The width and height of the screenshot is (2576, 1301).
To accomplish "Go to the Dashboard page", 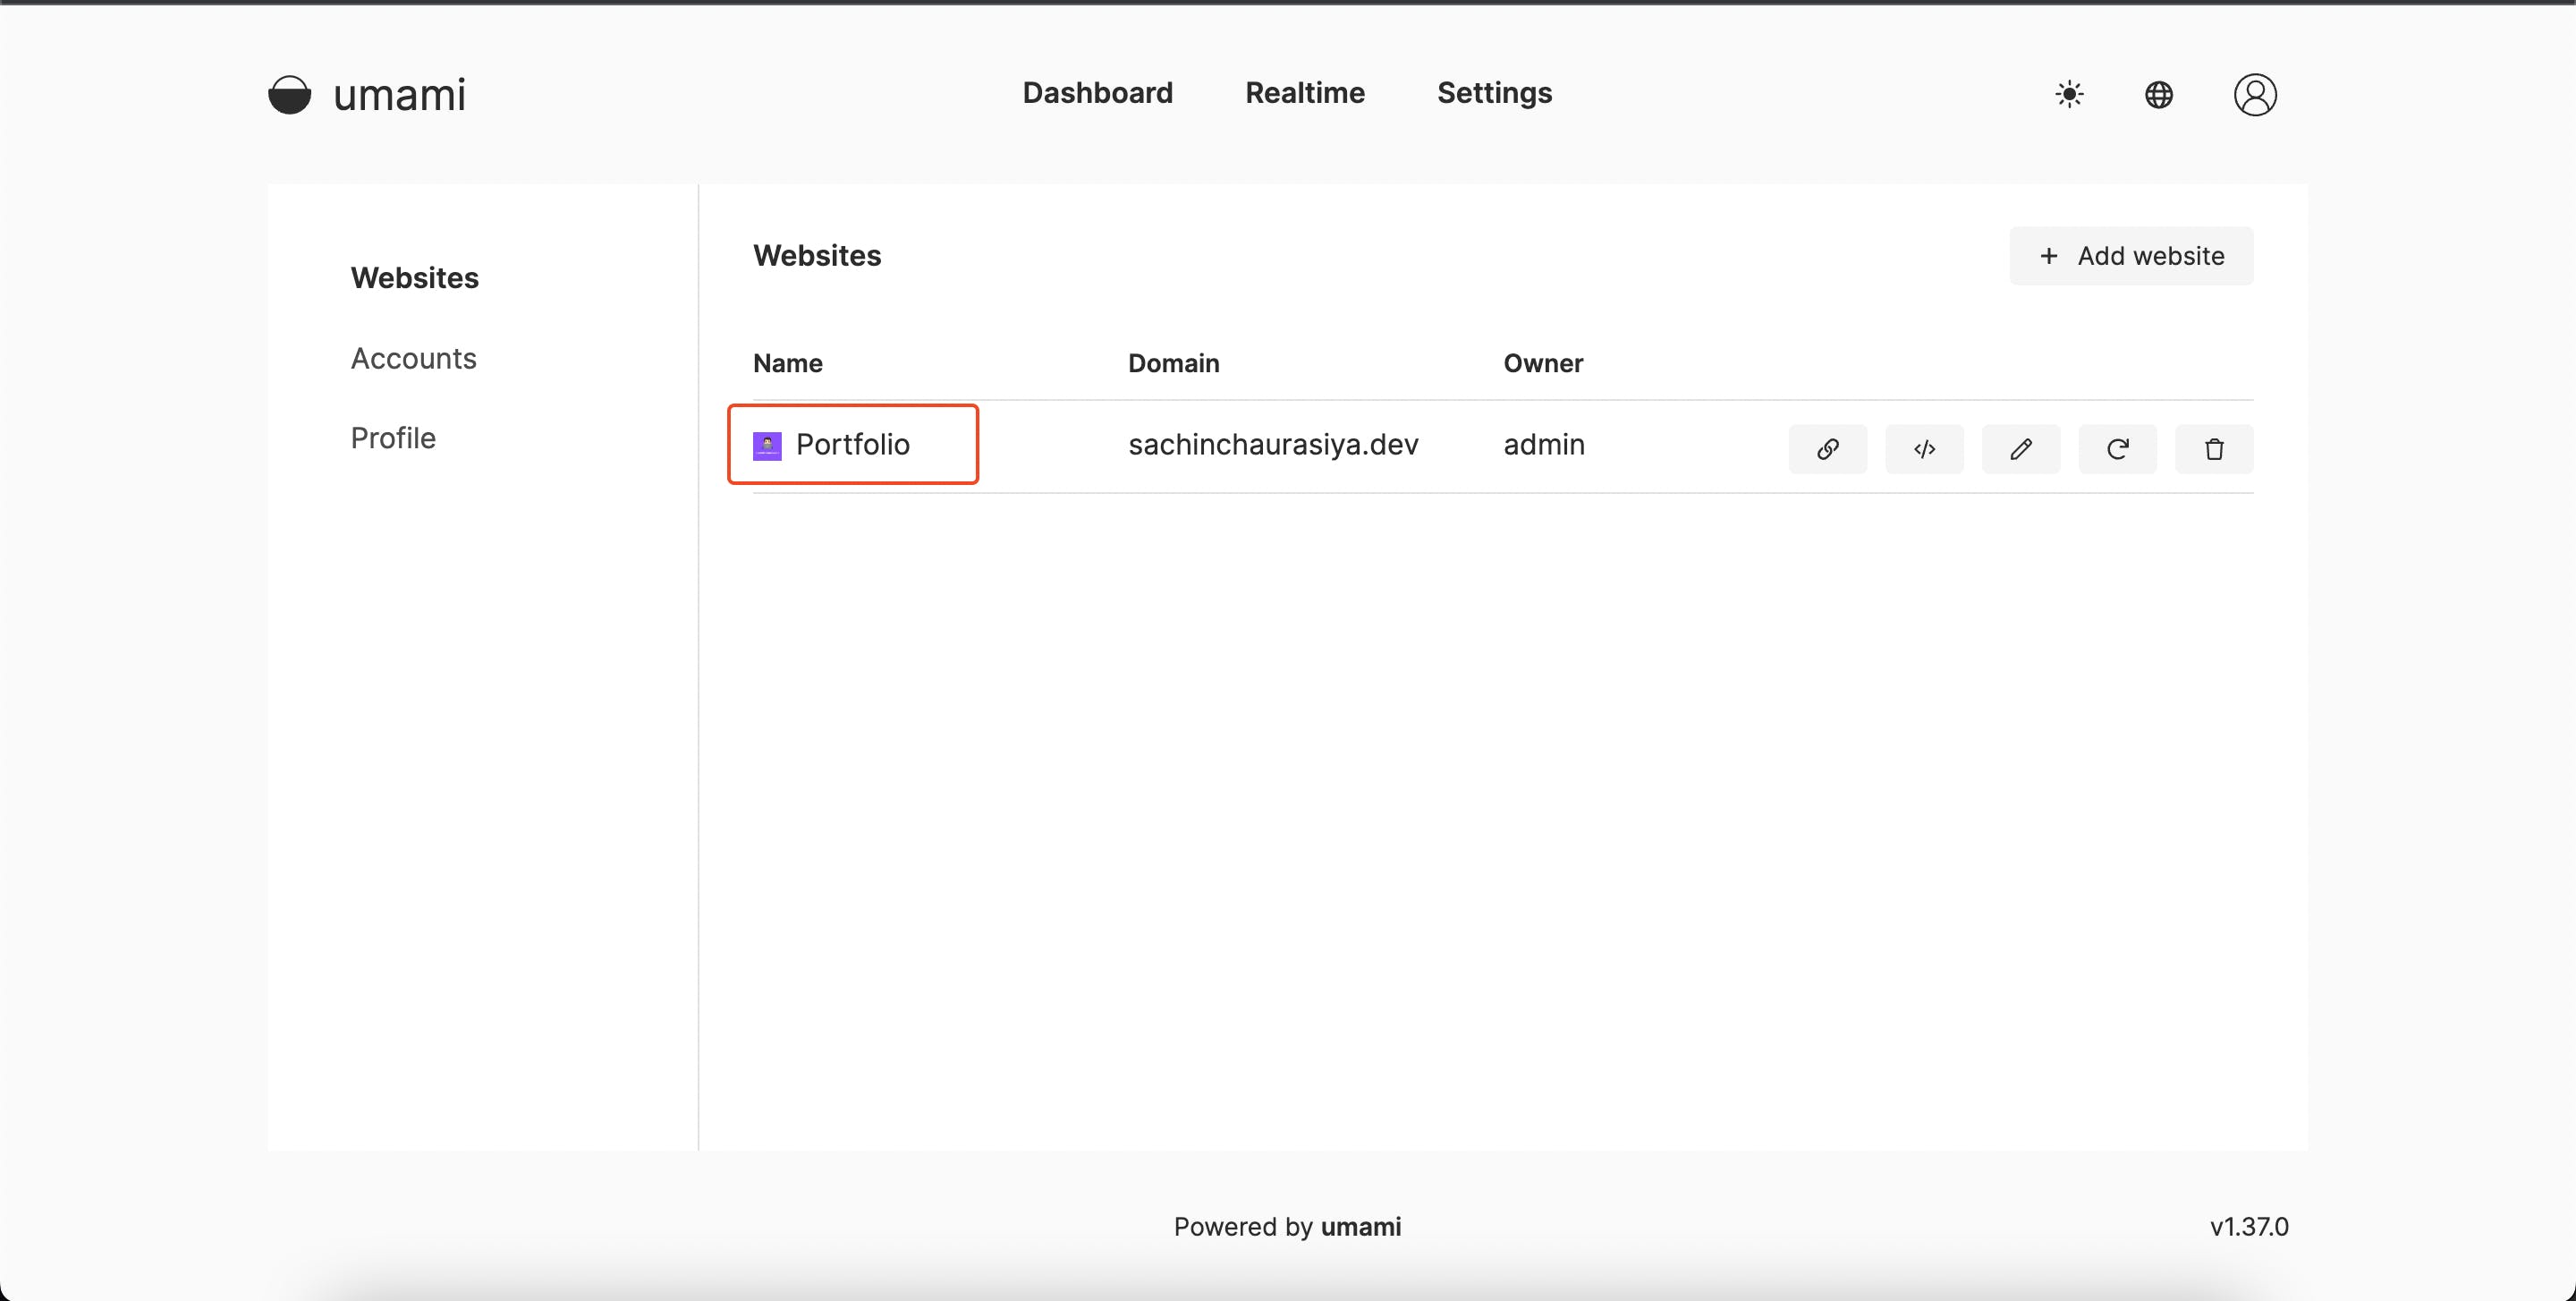I will pyautogui.click(x=1097, y=93).
